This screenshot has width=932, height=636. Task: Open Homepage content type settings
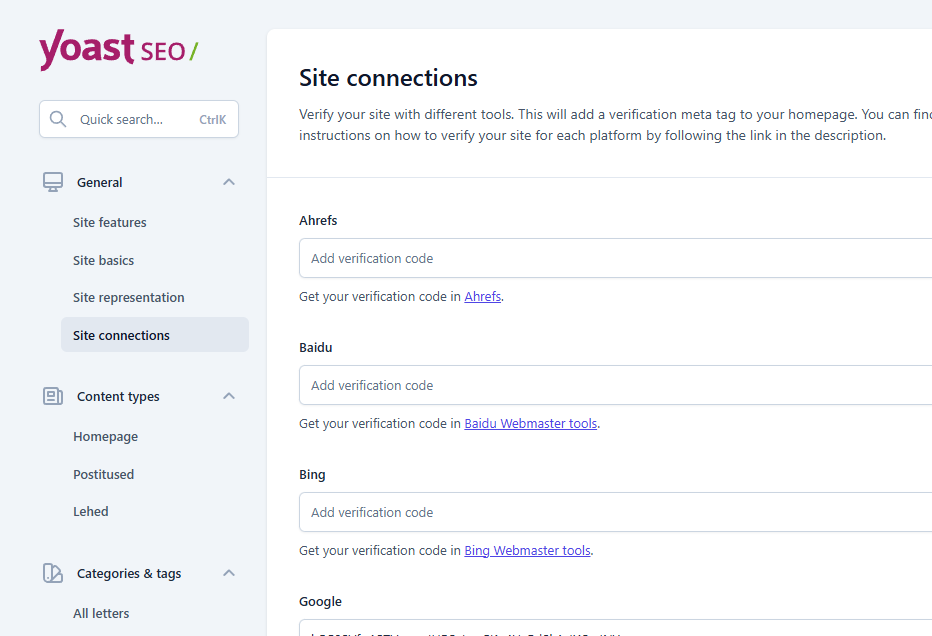pos(105,437)
